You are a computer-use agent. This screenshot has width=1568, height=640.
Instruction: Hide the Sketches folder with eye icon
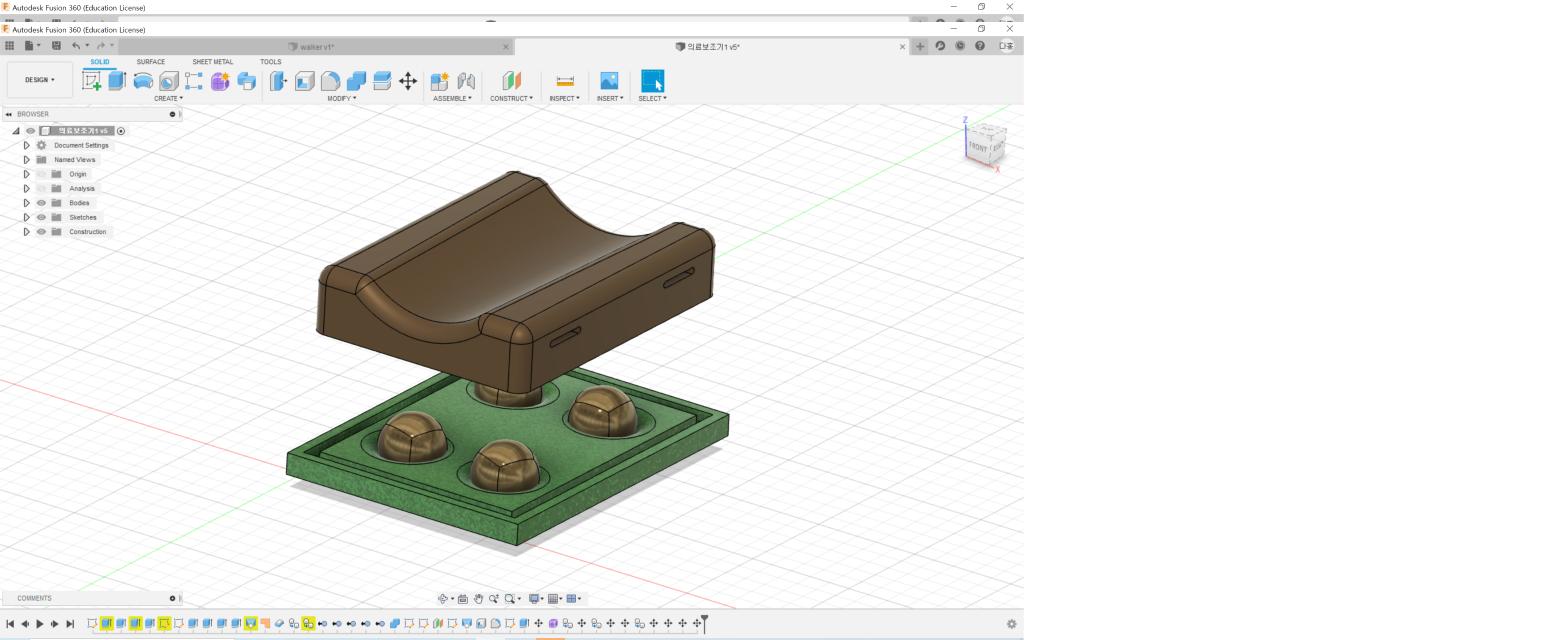(x=42, y=217)
